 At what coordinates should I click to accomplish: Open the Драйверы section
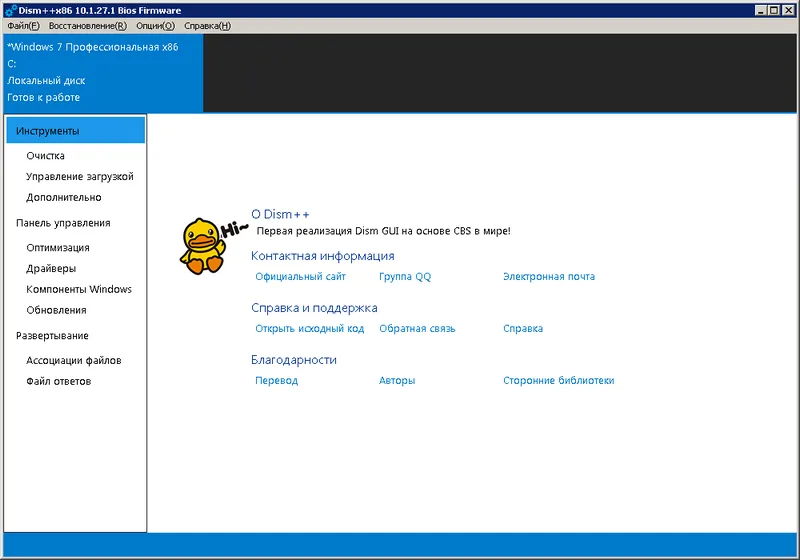click(x=51, y=268)
